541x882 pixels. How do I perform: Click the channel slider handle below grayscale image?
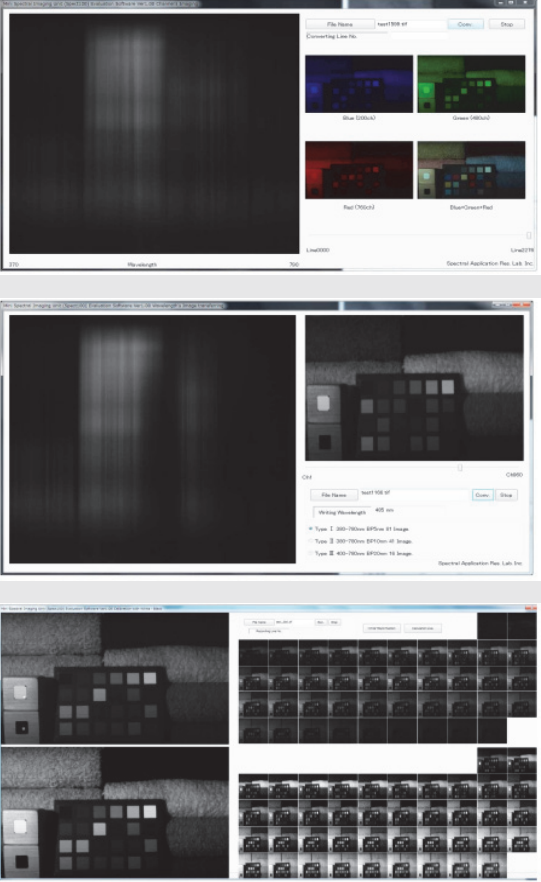coord(460,467)
